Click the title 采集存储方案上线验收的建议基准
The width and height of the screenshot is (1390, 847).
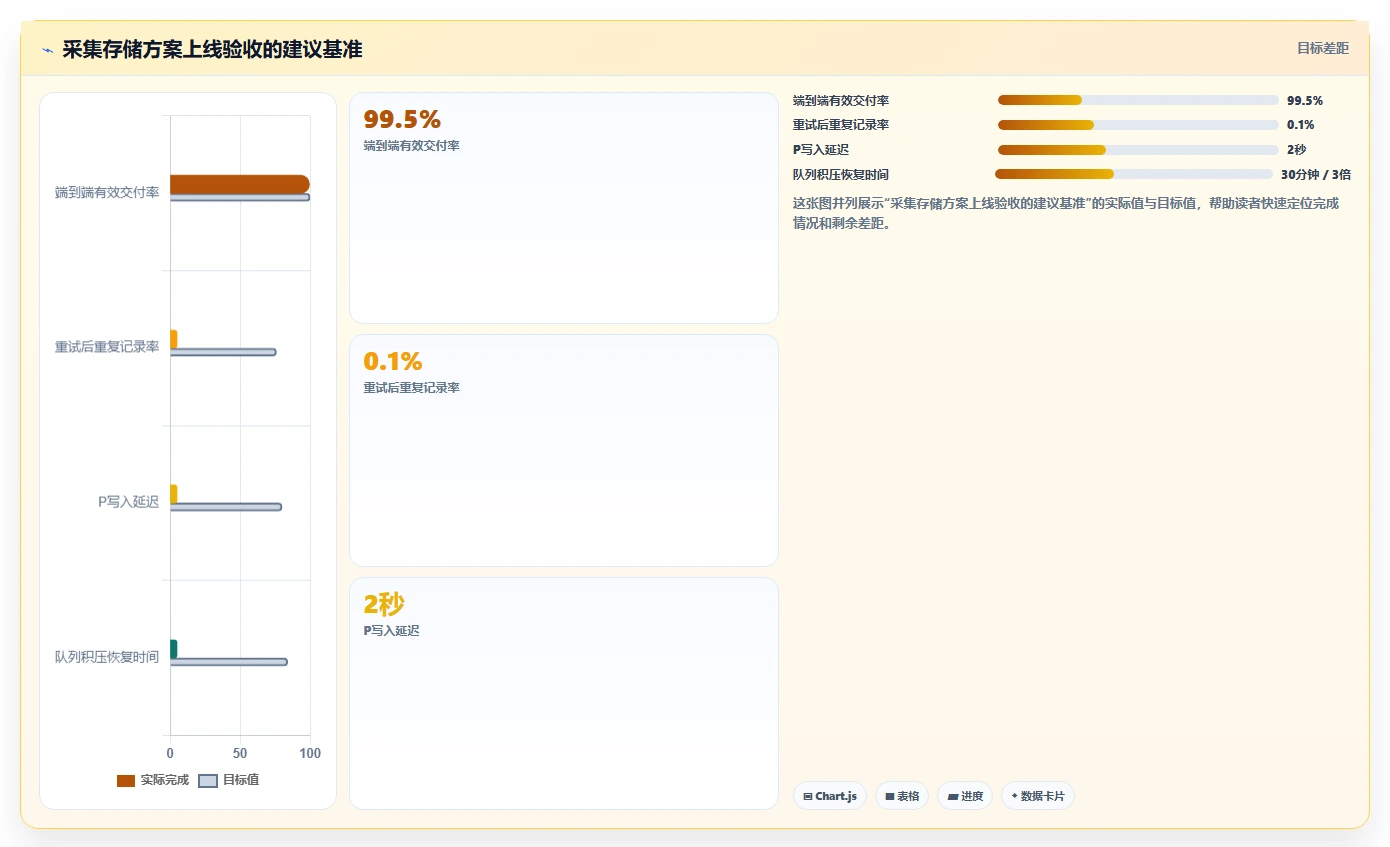[212, 49]
